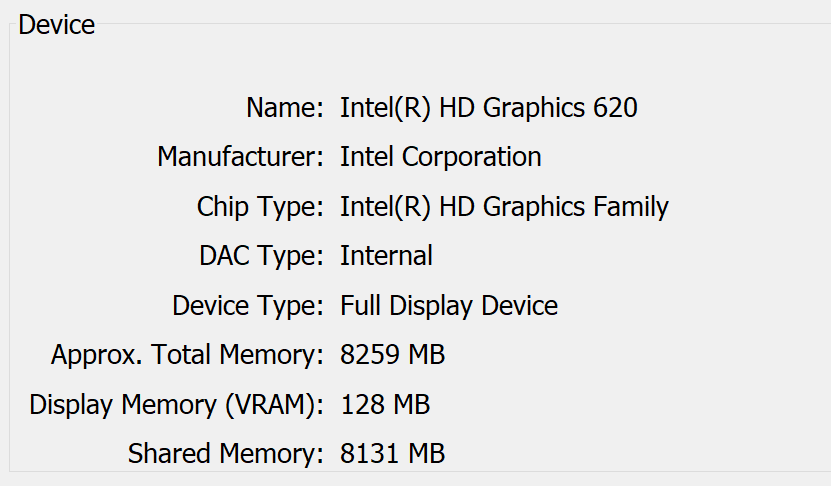Select the Manufacturer label
Screen dimensions: 831x486
[241, 157]
